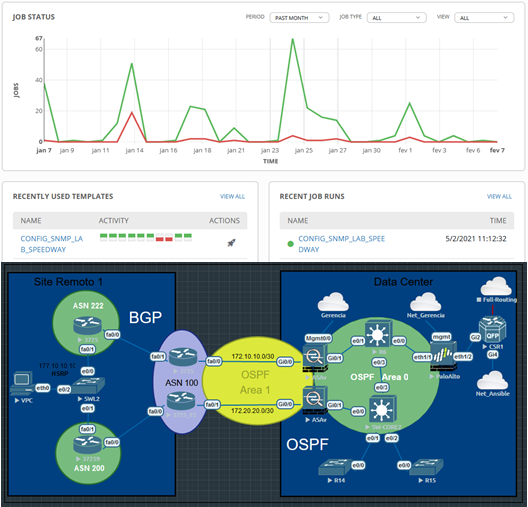Click the Site Remoto 1 title
528x507 pixels.
click(68, 282)
